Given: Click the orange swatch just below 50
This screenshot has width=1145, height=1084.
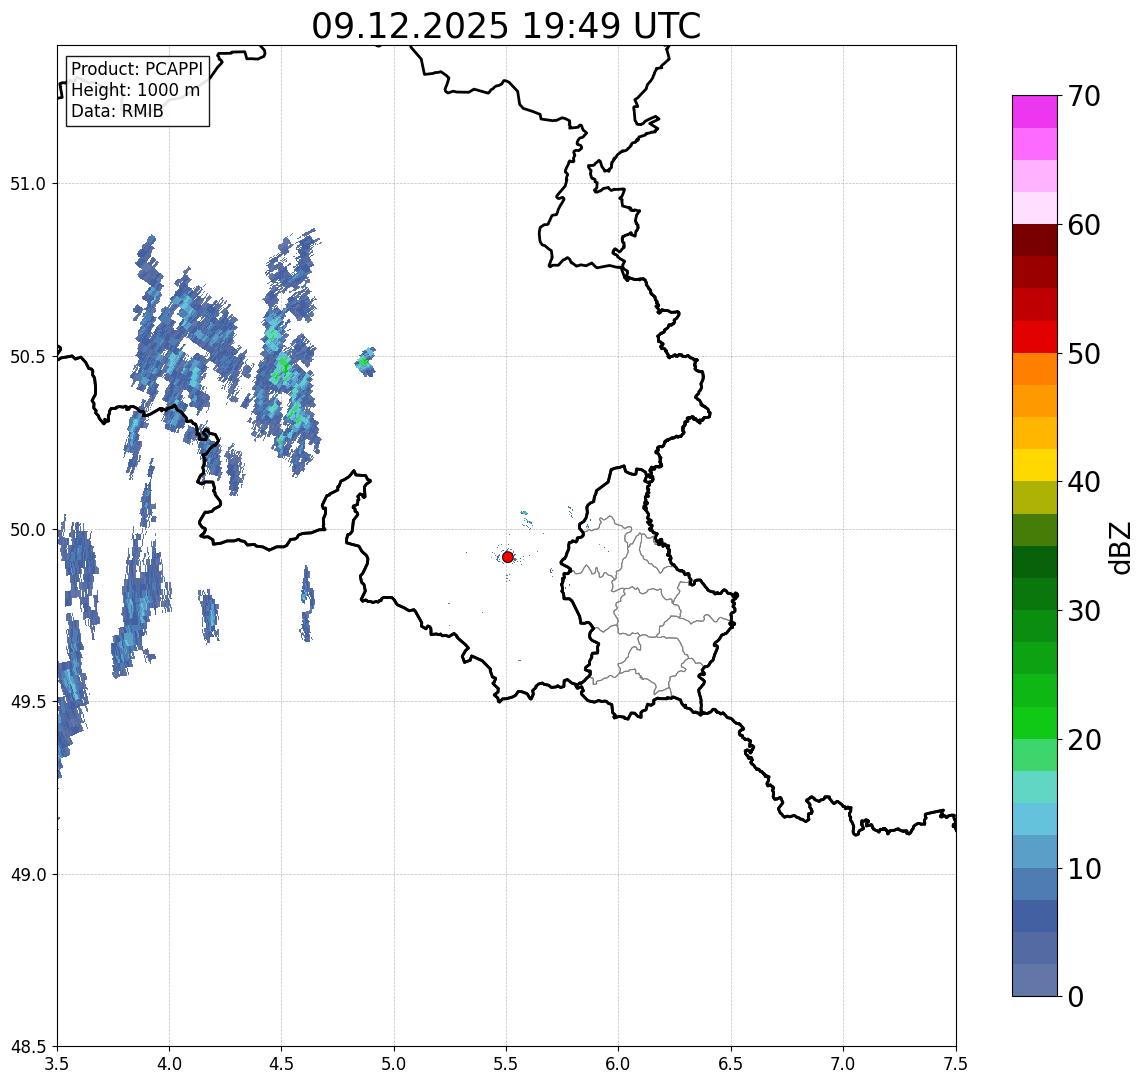Looking at the screenshot, I should tap(1035, 369).
